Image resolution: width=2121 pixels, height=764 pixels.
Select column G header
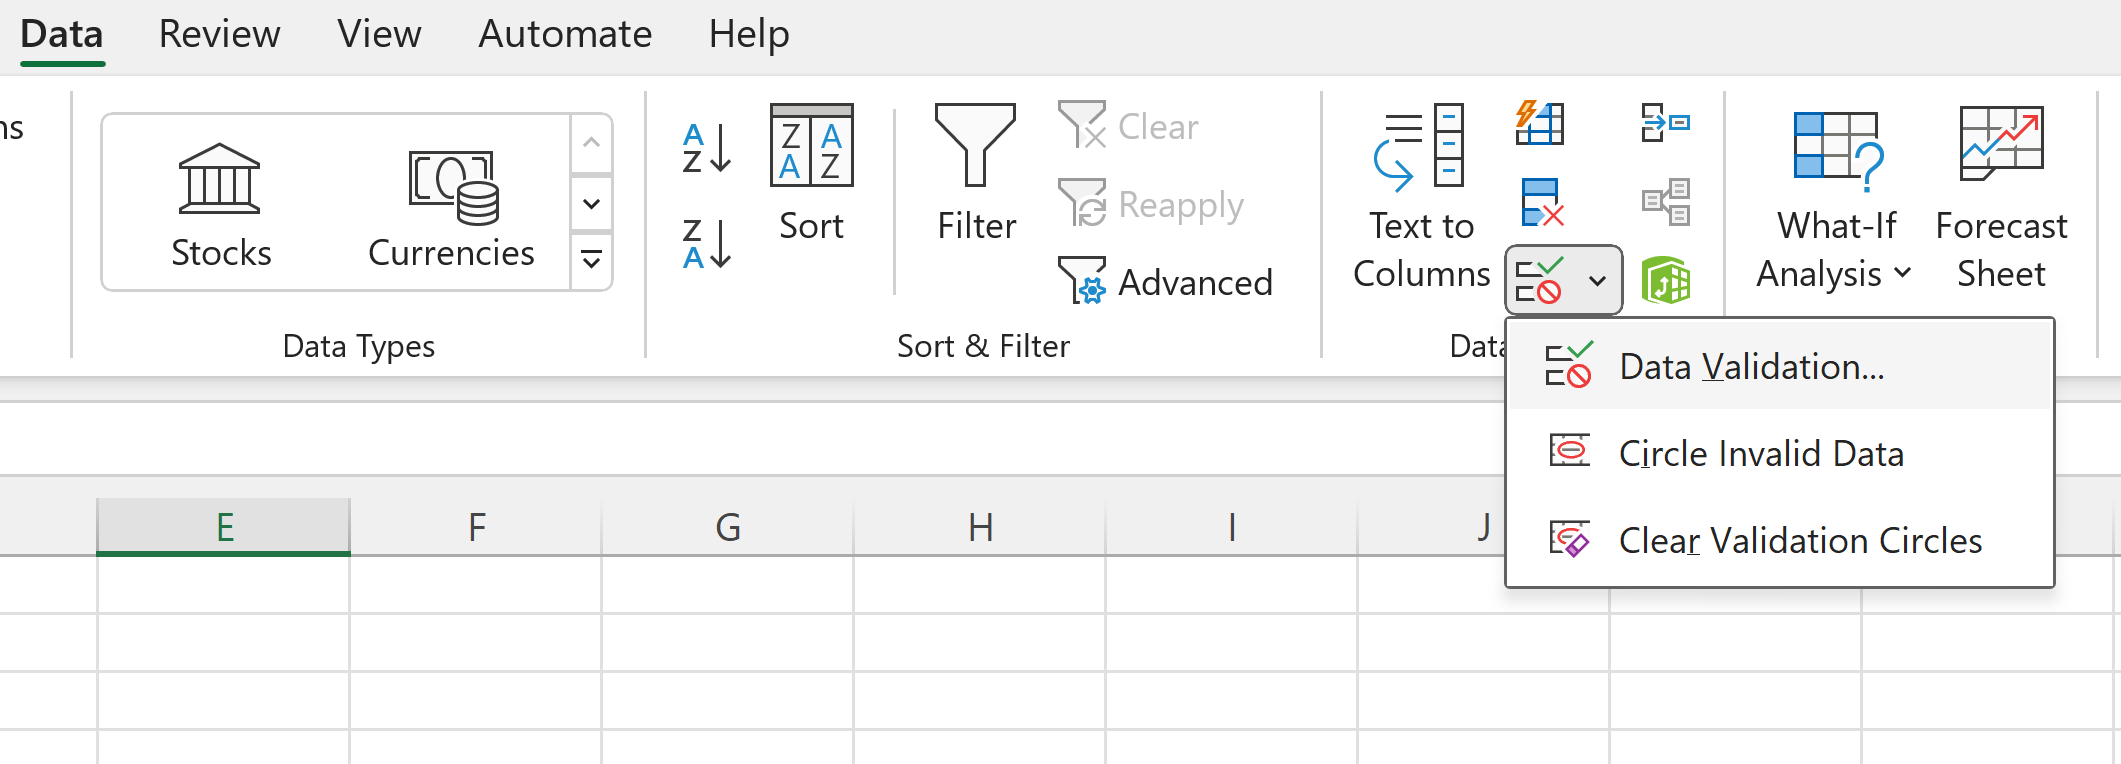728,526
